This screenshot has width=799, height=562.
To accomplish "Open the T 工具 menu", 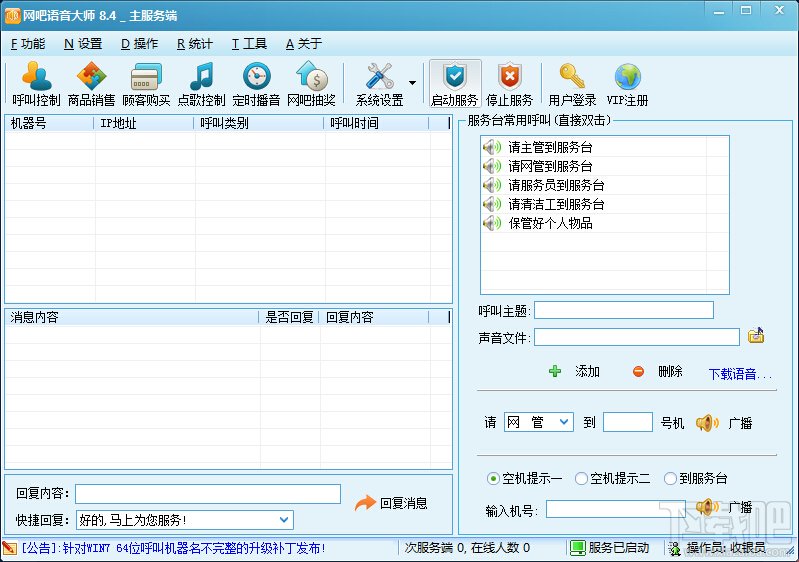I will point(249,44).
